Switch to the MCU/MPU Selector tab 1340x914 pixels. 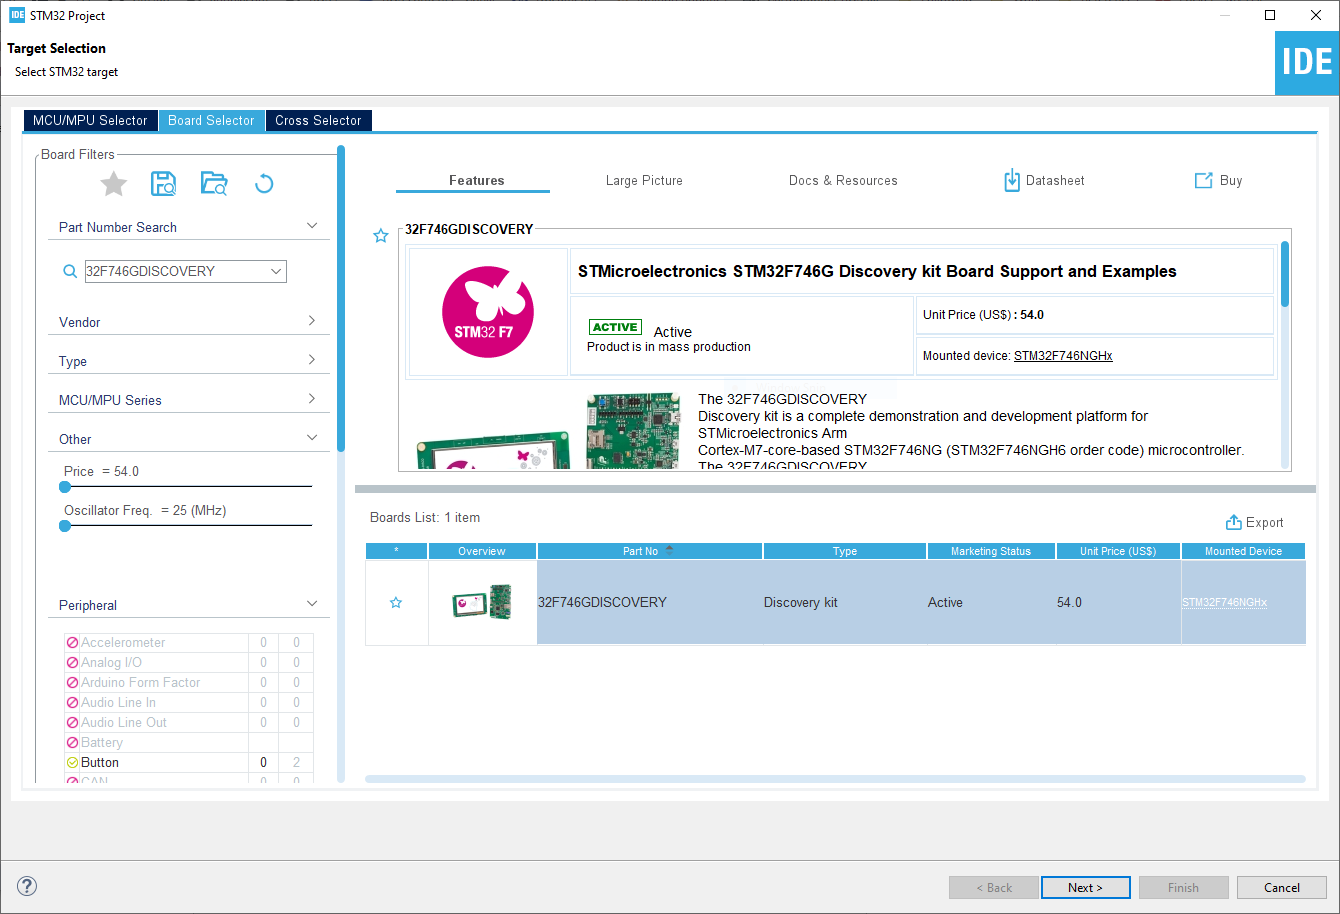click(90, 120)
